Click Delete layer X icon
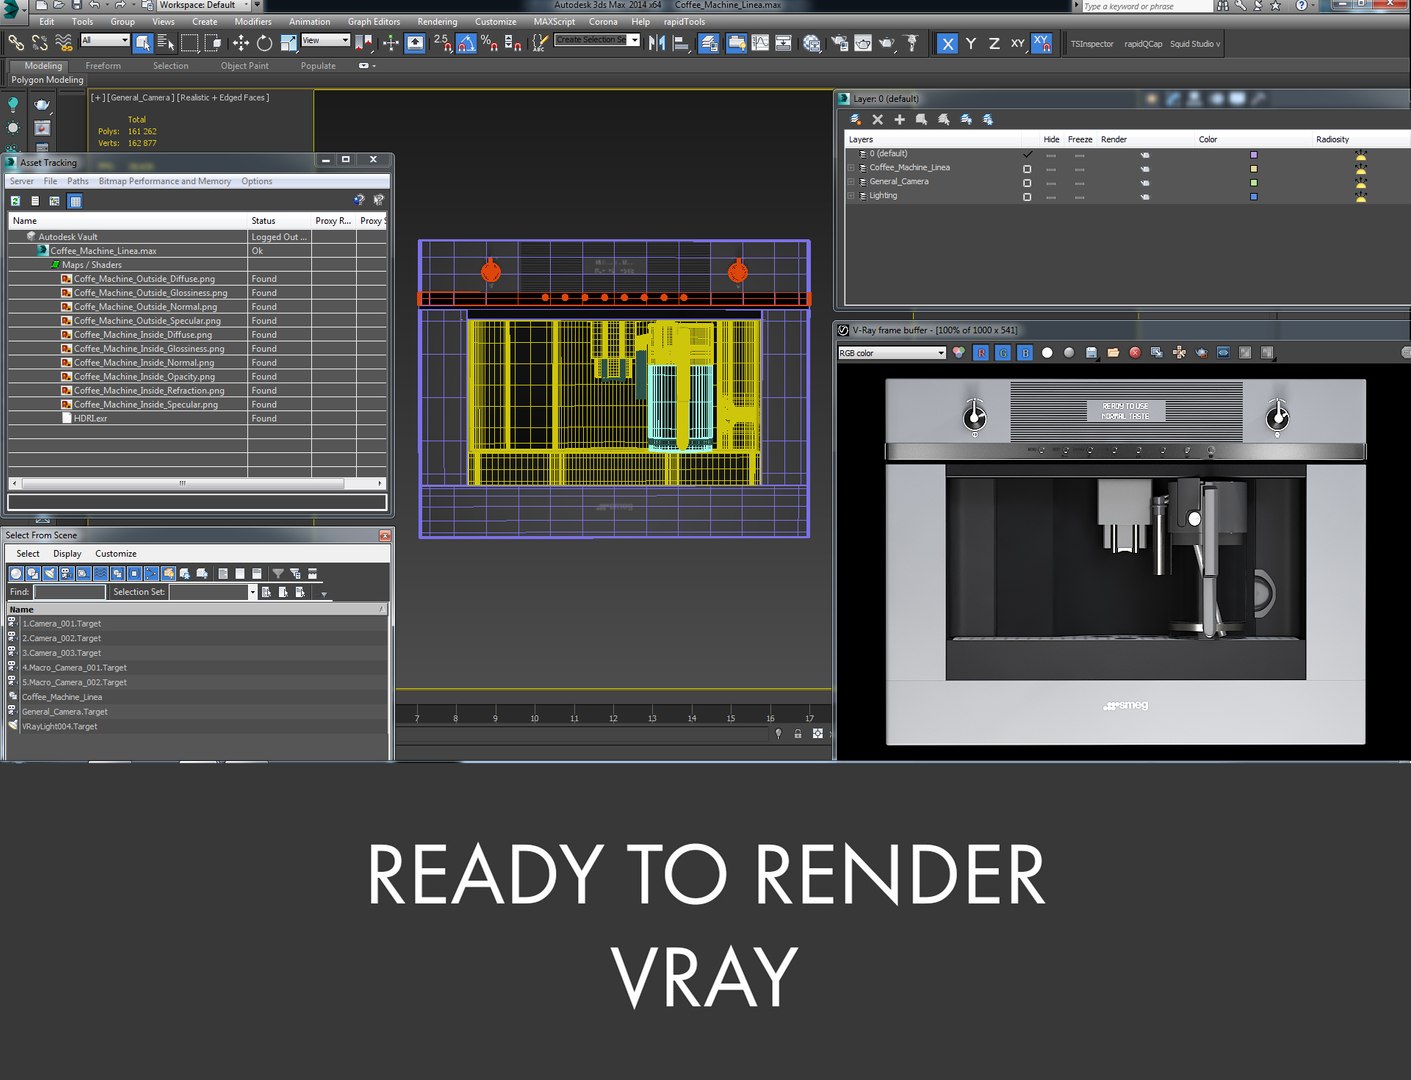The height and width of the screenshot is (1080, 1411). click(878, 120)
